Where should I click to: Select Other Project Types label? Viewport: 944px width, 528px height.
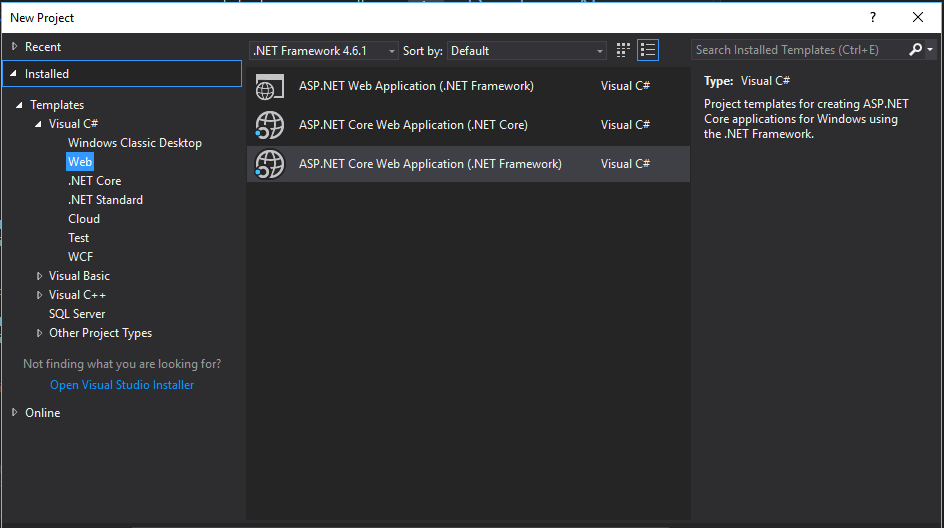(101, 333)
